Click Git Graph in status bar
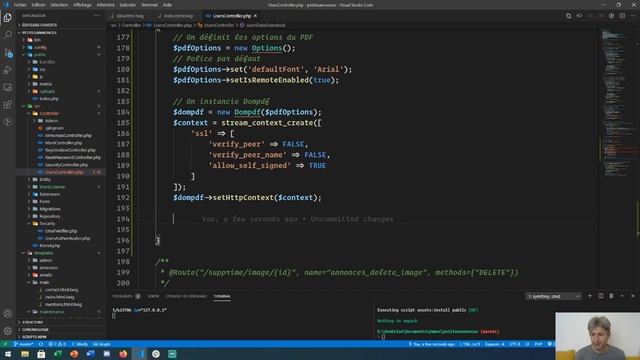The height and width of the screenshot is (360, 640). pos(102,344)
